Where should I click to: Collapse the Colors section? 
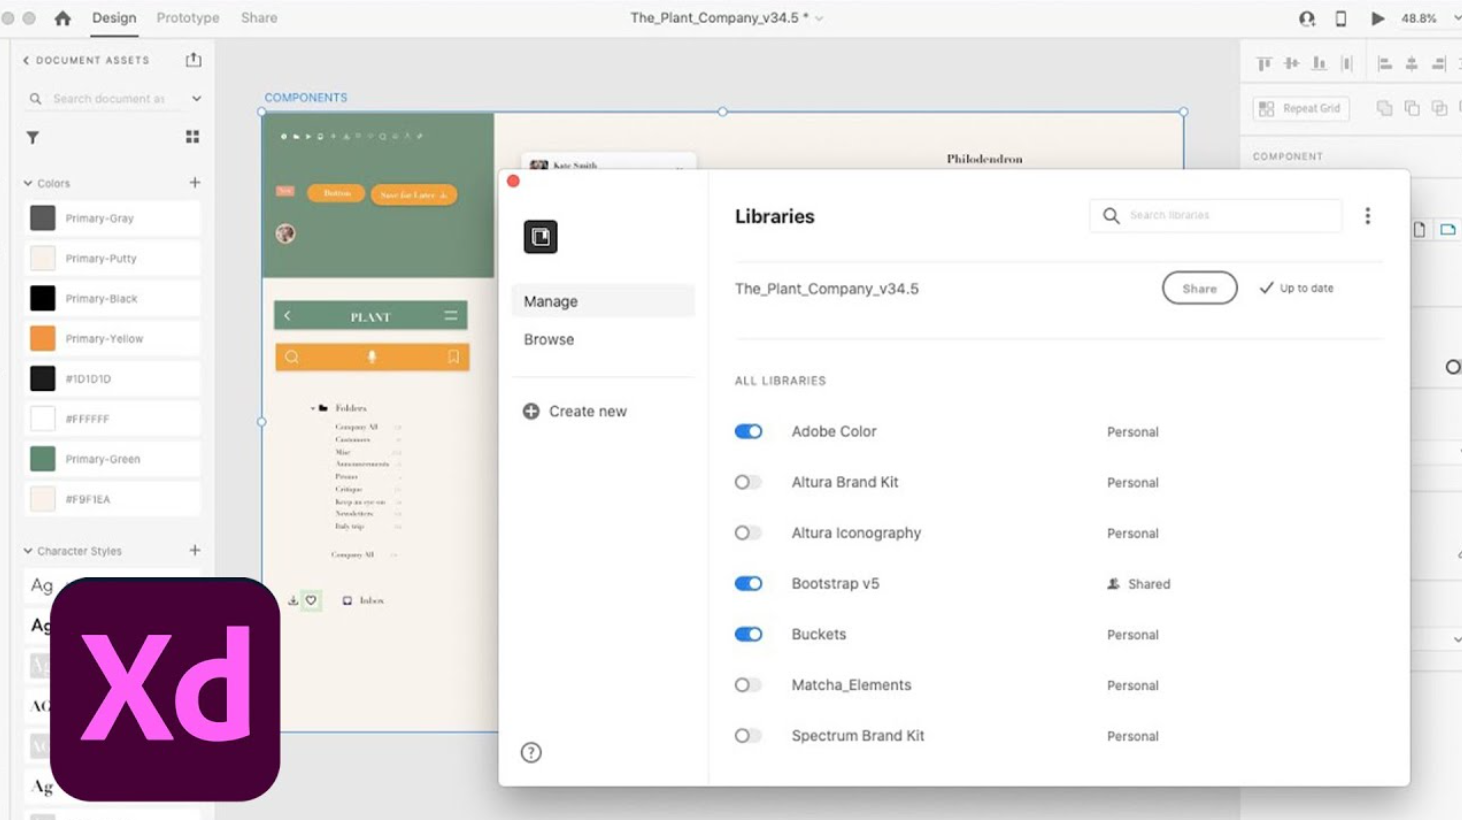[28, 183]
